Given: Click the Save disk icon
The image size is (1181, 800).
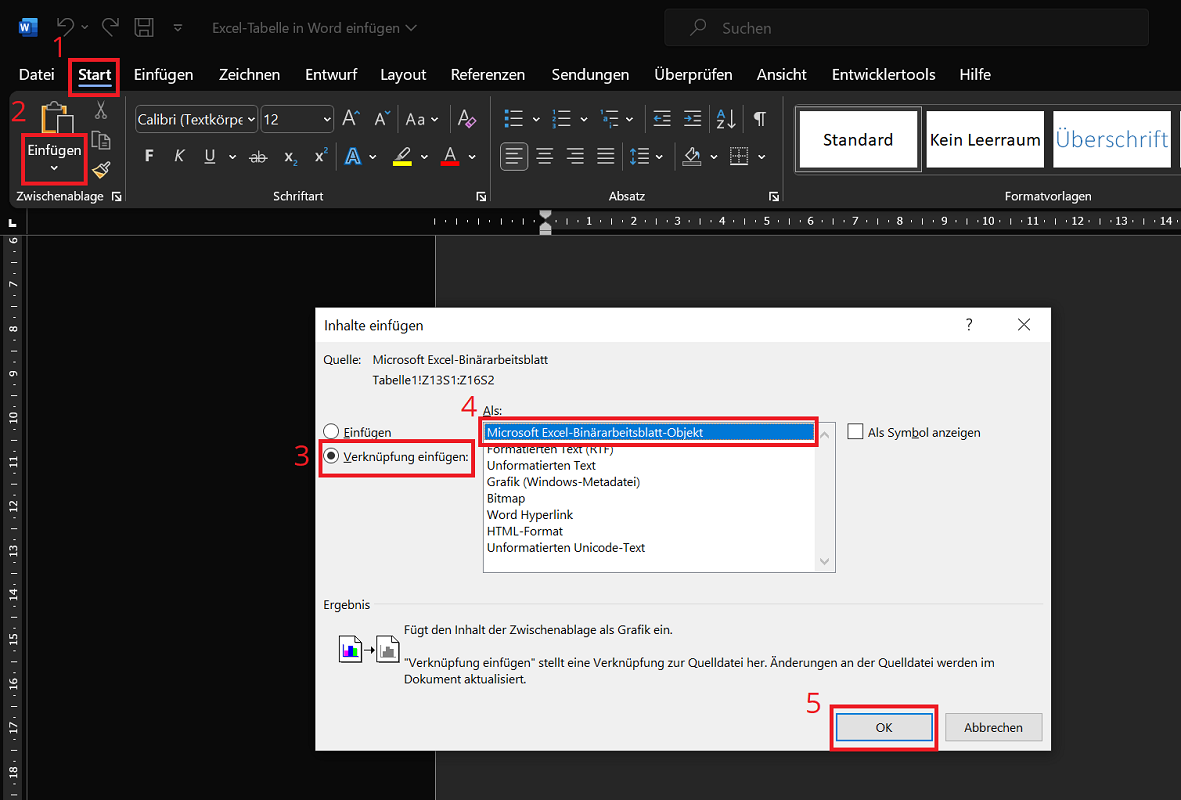Looking at the screenshot, I should pos(144,28).
